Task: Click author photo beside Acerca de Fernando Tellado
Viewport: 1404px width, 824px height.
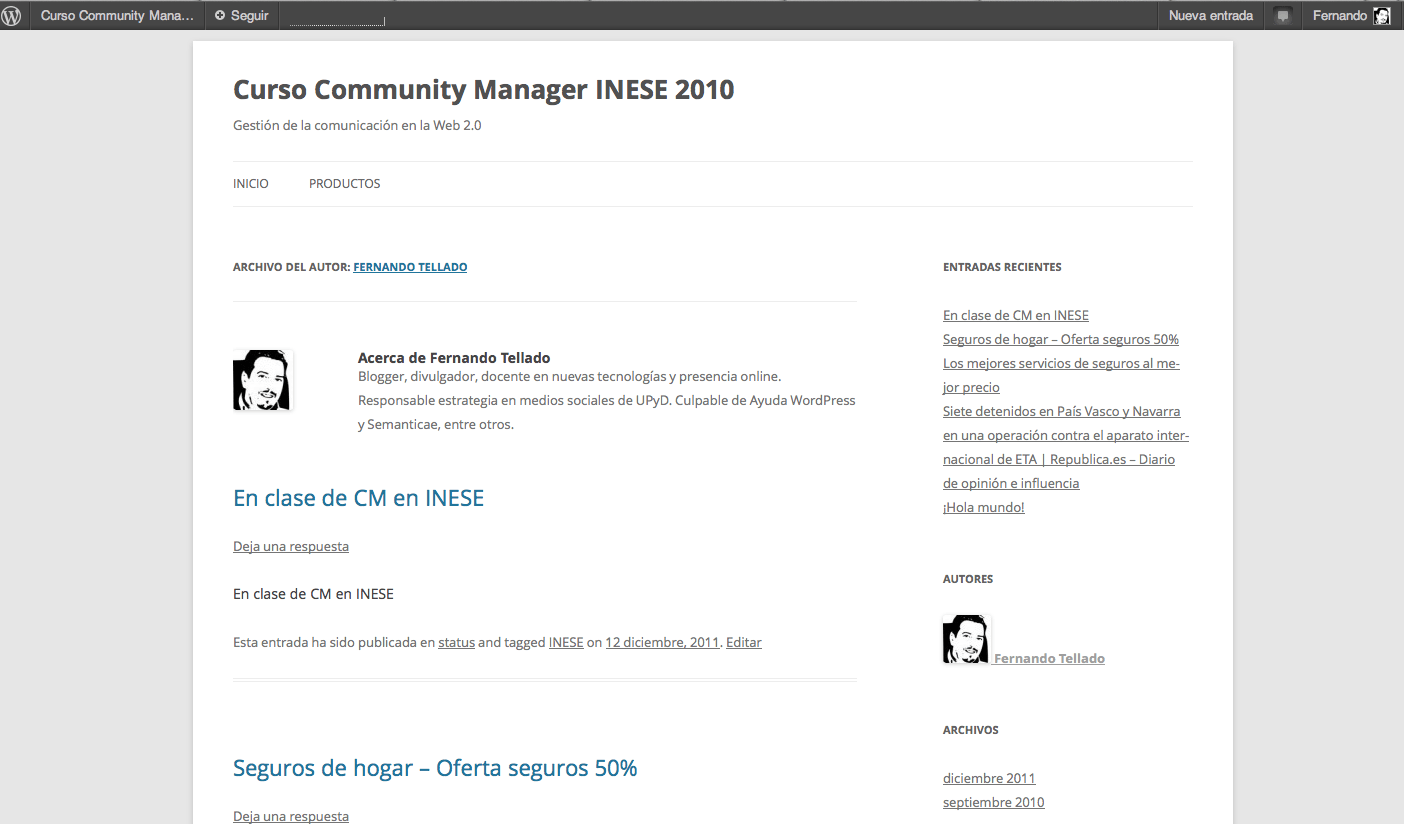Action: (x=262, y=380)
